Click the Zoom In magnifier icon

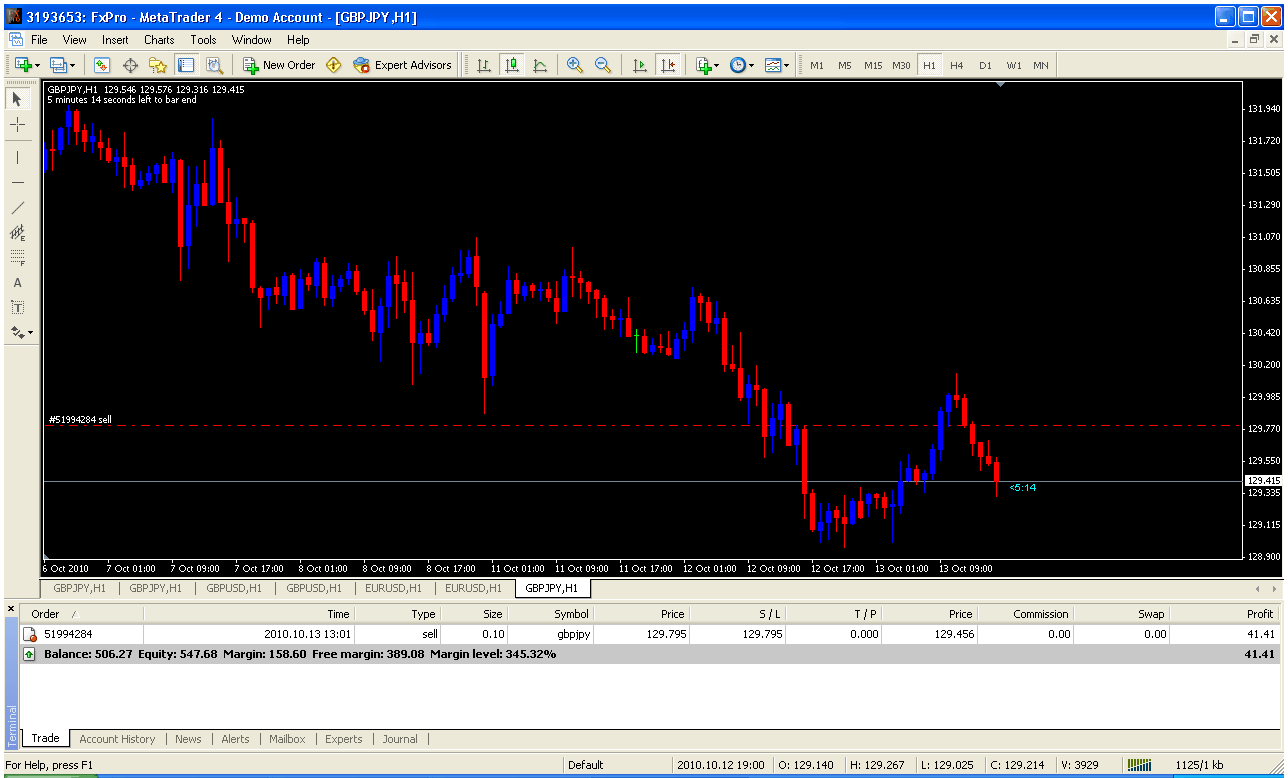[575, 65]
